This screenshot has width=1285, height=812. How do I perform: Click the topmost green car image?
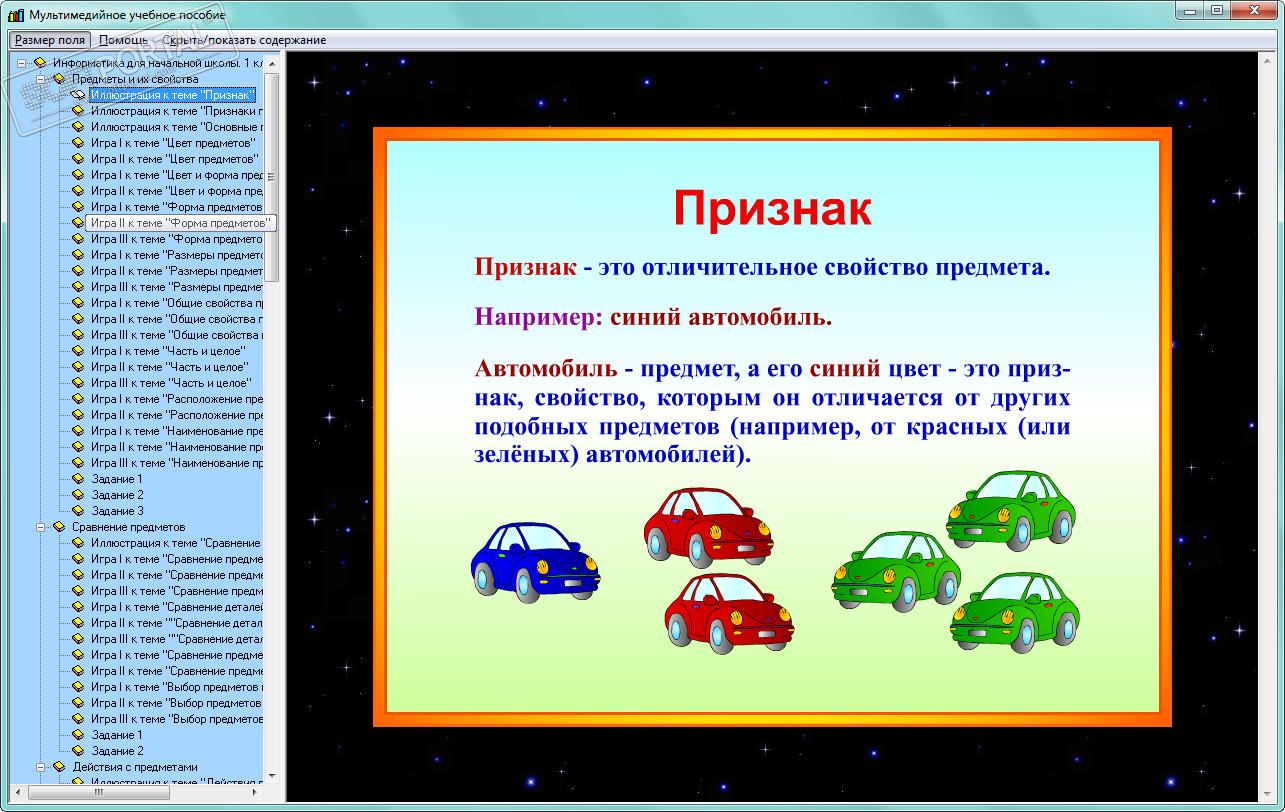[x=1011, y=511]
